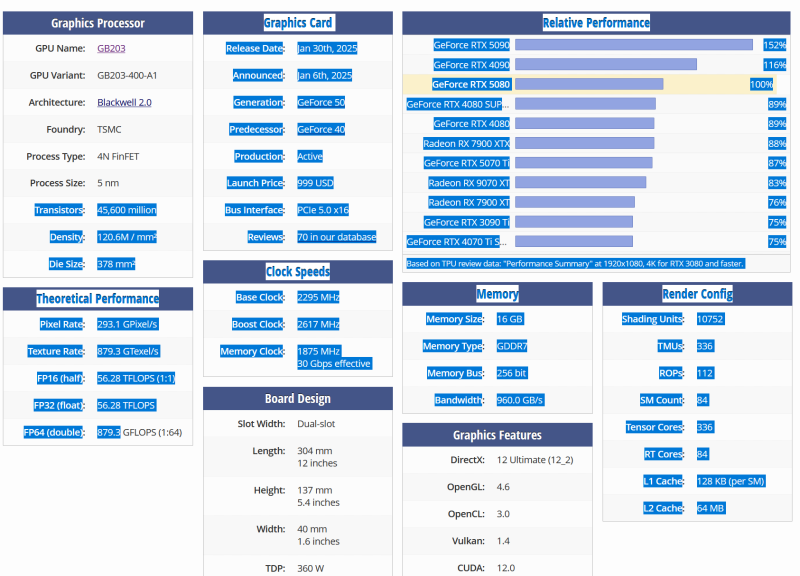Viewport: 800px width, 576px height.
Task: Click the '2617 MHz' boost clock value
Action: coord(318,324)
